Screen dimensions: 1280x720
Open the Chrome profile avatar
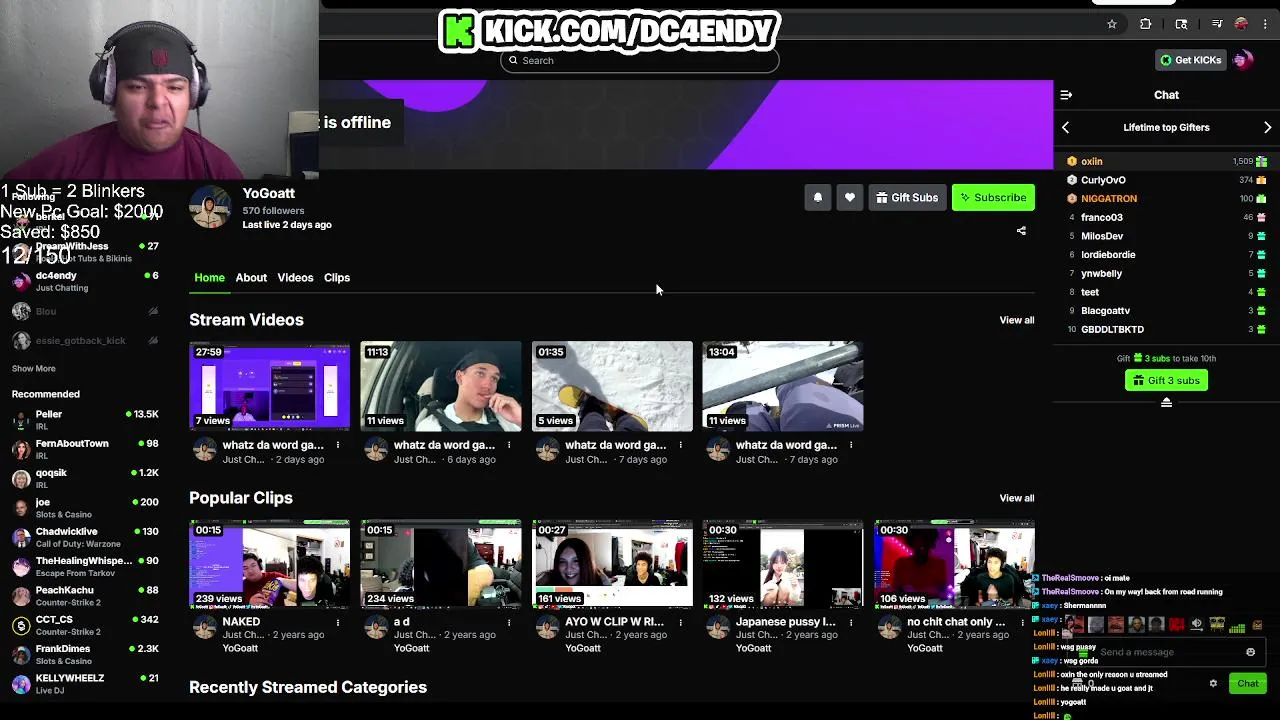click(x=1241, y=24)
